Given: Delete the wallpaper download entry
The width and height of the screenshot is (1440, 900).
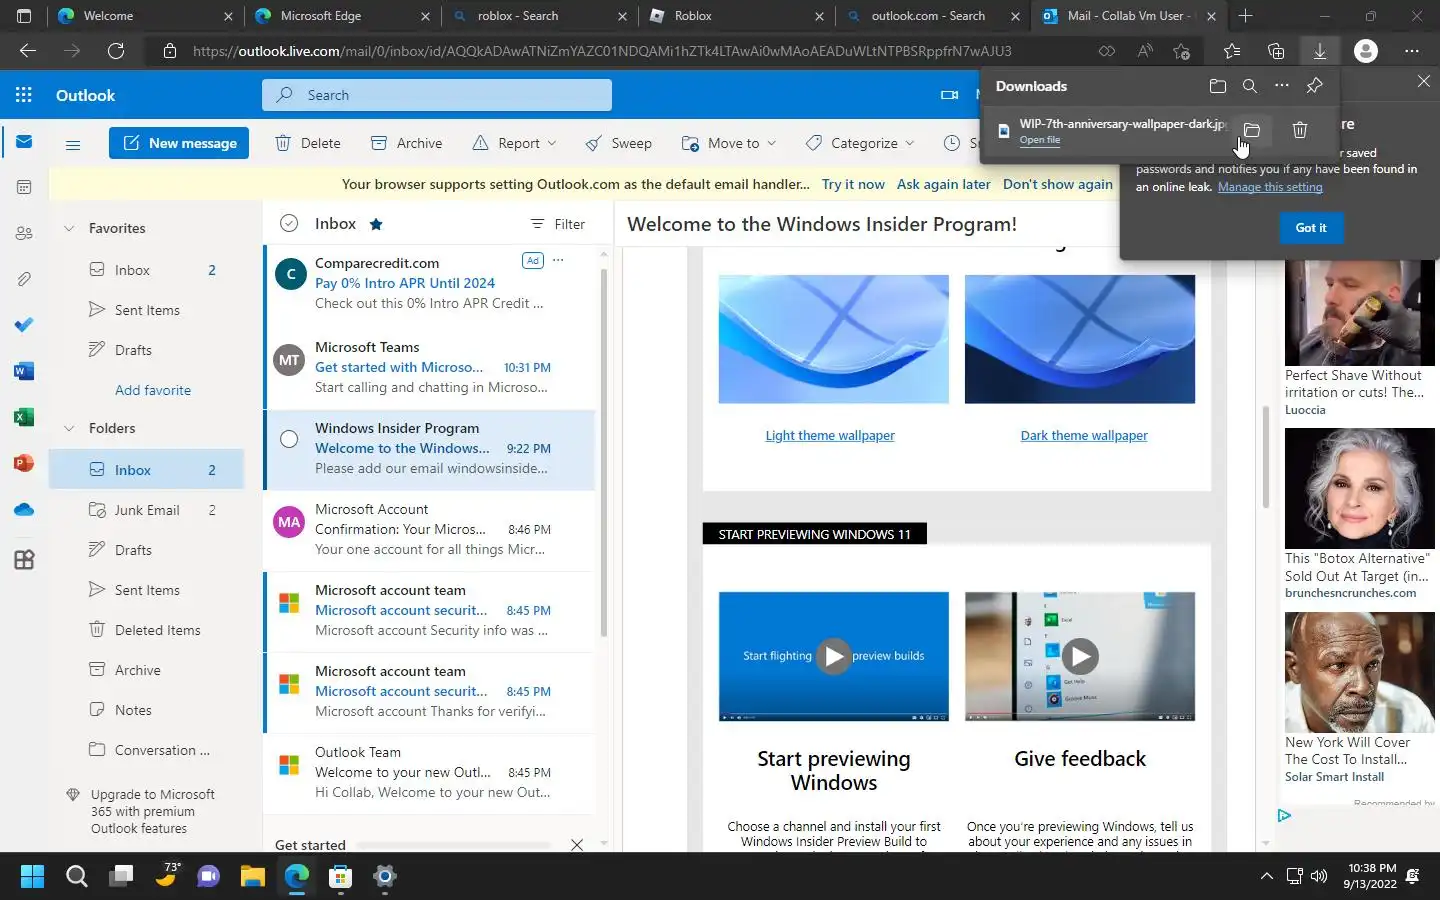Looking at the screenshot, I should coord(1300,130).
